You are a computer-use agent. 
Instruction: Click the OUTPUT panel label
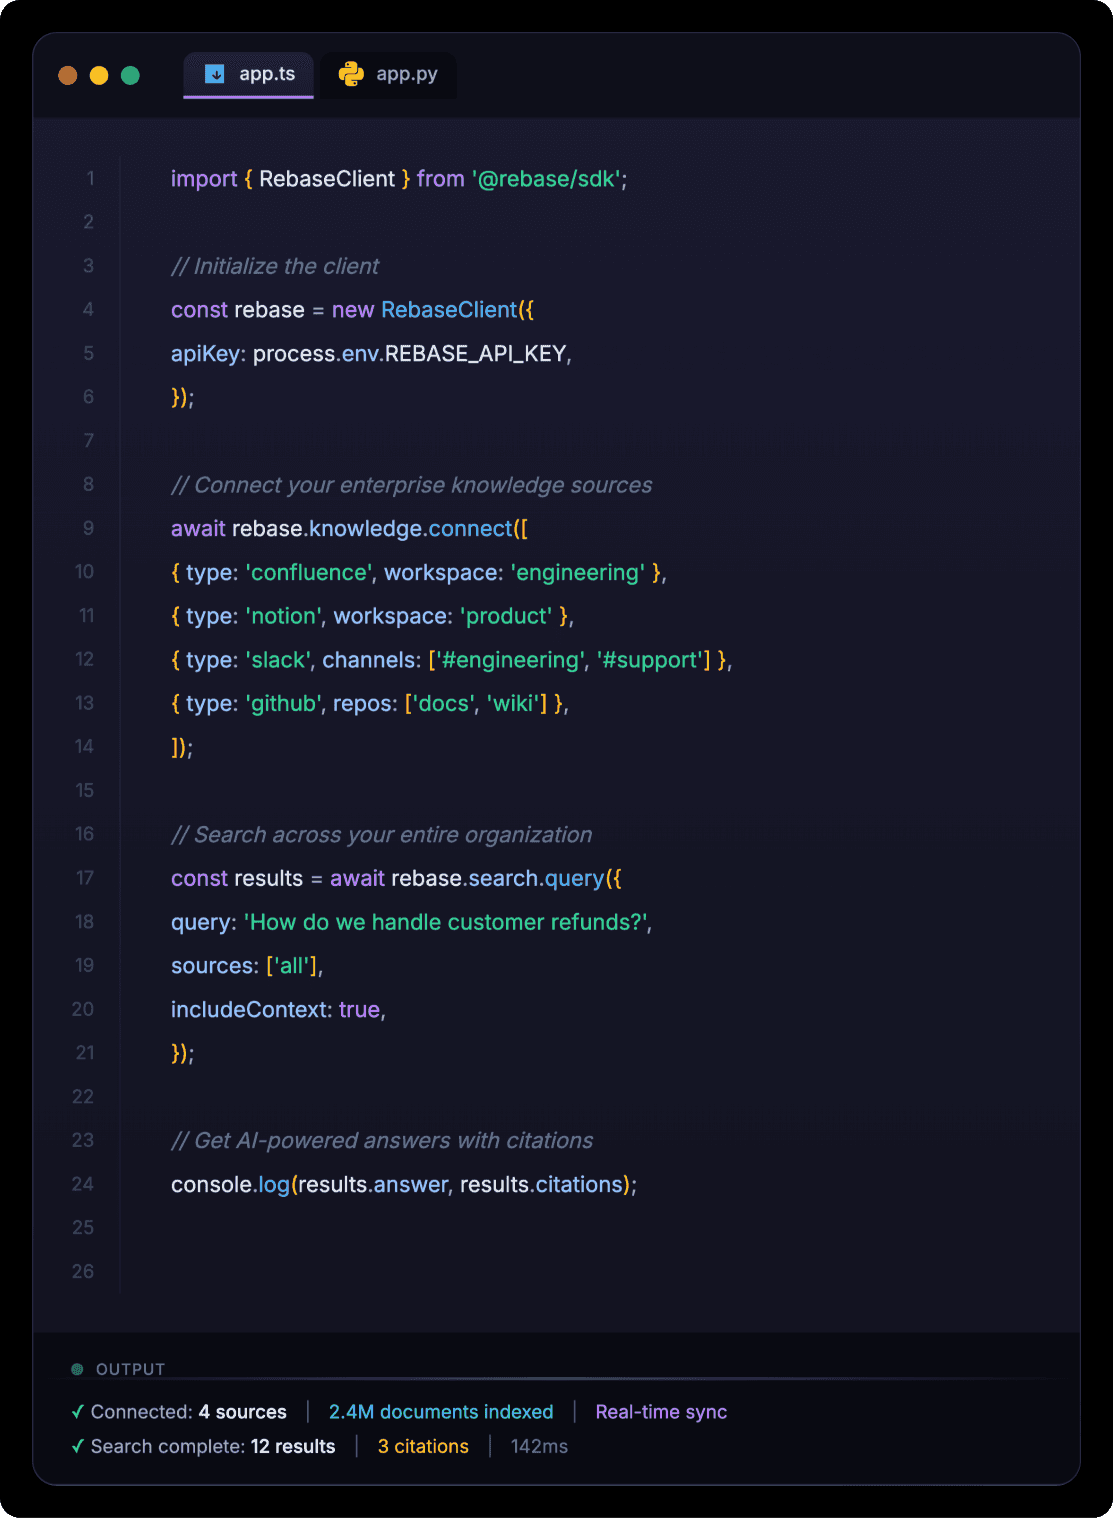point(130,1369)
